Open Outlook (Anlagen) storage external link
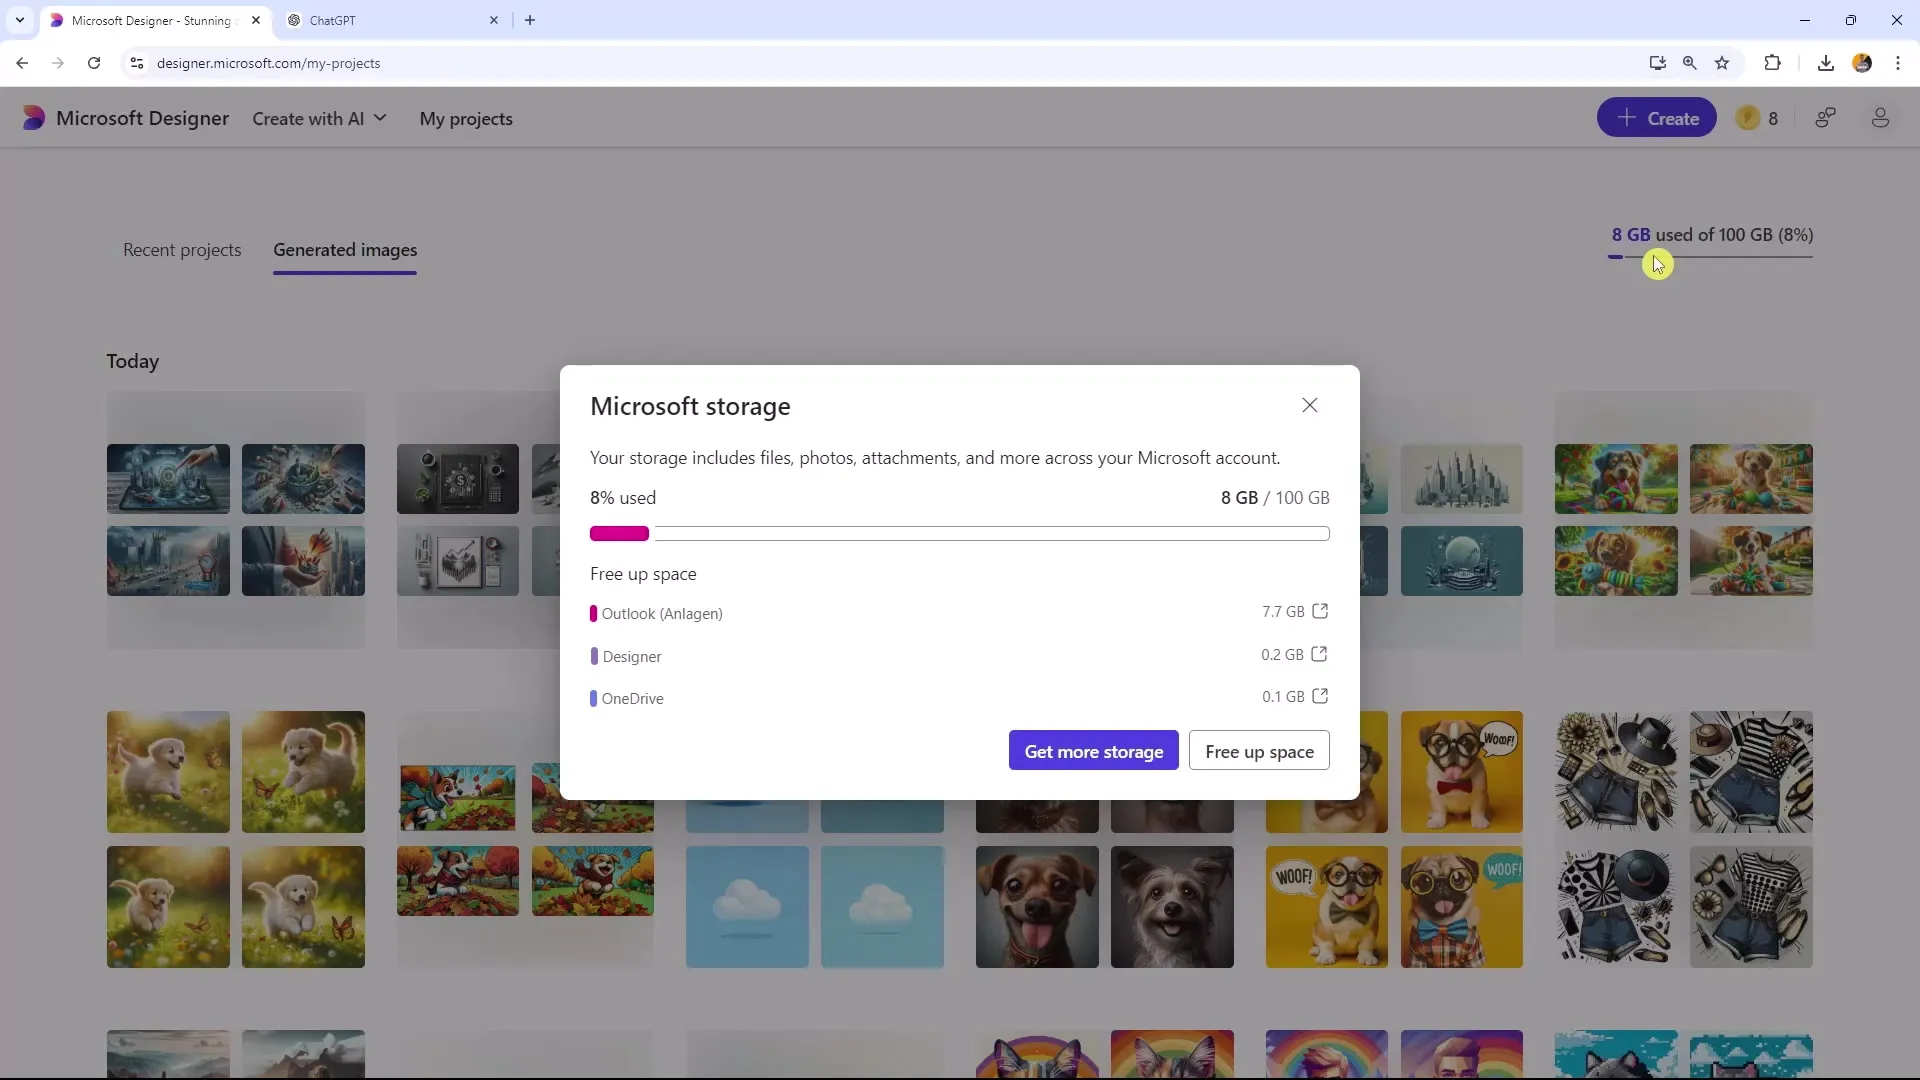The image size is (1920, 1080). coord(1321,612)
